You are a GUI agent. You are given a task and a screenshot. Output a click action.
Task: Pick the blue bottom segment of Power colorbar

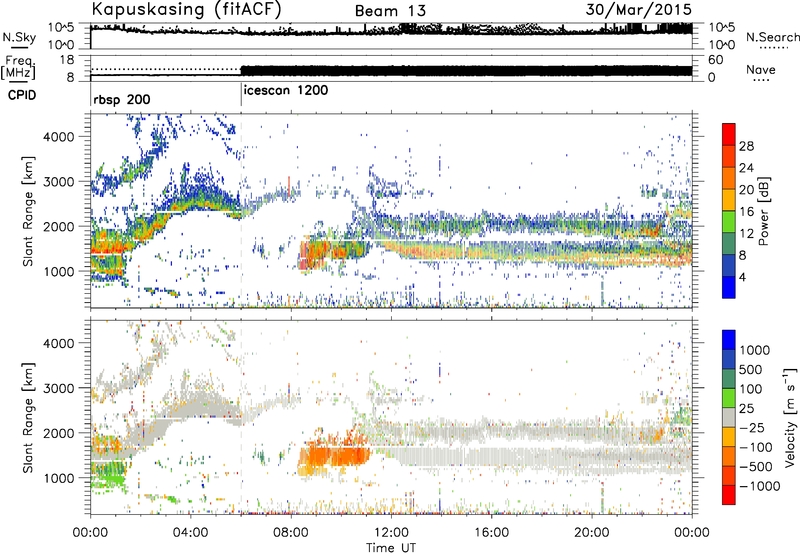[x=729, y=287]
